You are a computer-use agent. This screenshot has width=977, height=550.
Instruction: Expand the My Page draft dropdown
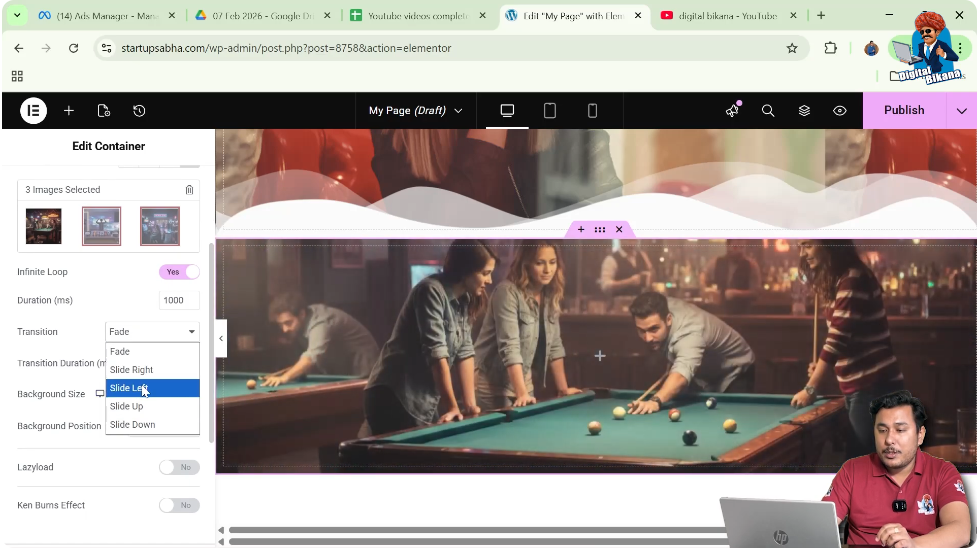click(415, 111)
